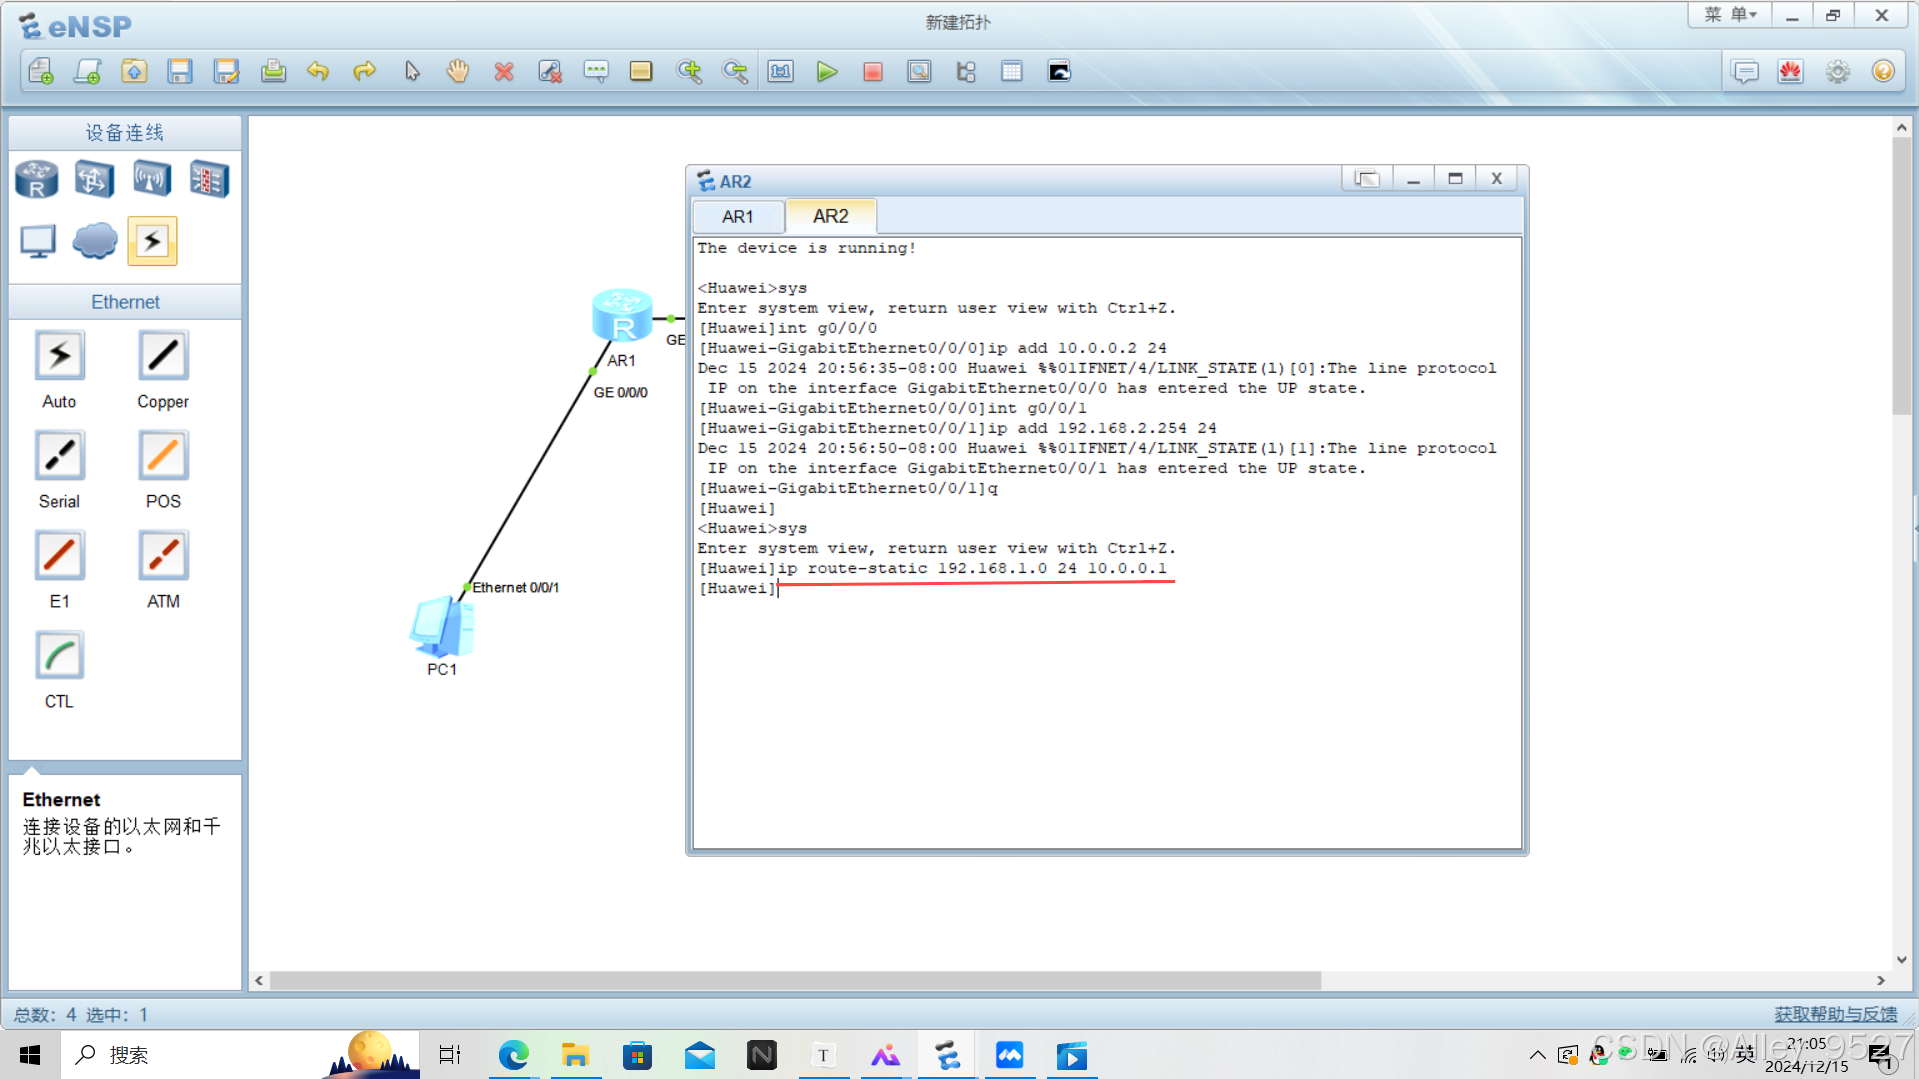Click the New Topology toolbar icon

coord(41,71)
